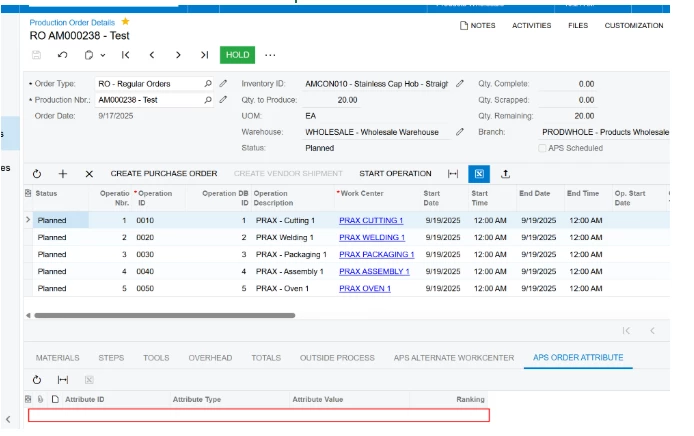694x436 pixels.
Task: Open PRAX ASSEMBLY 1 work center link
Action: pyautogui.click(x=374, y=271)
